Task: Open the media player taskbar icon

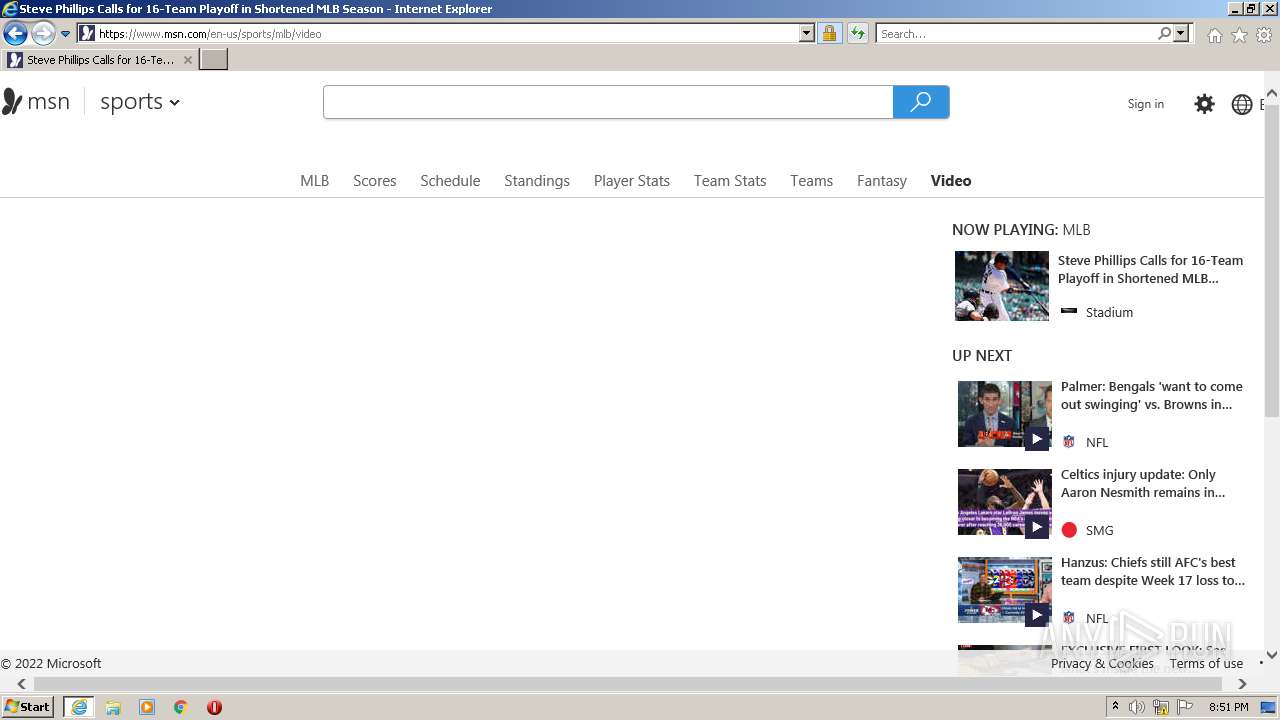Action: pyautogui.click(x=147, y=707)
